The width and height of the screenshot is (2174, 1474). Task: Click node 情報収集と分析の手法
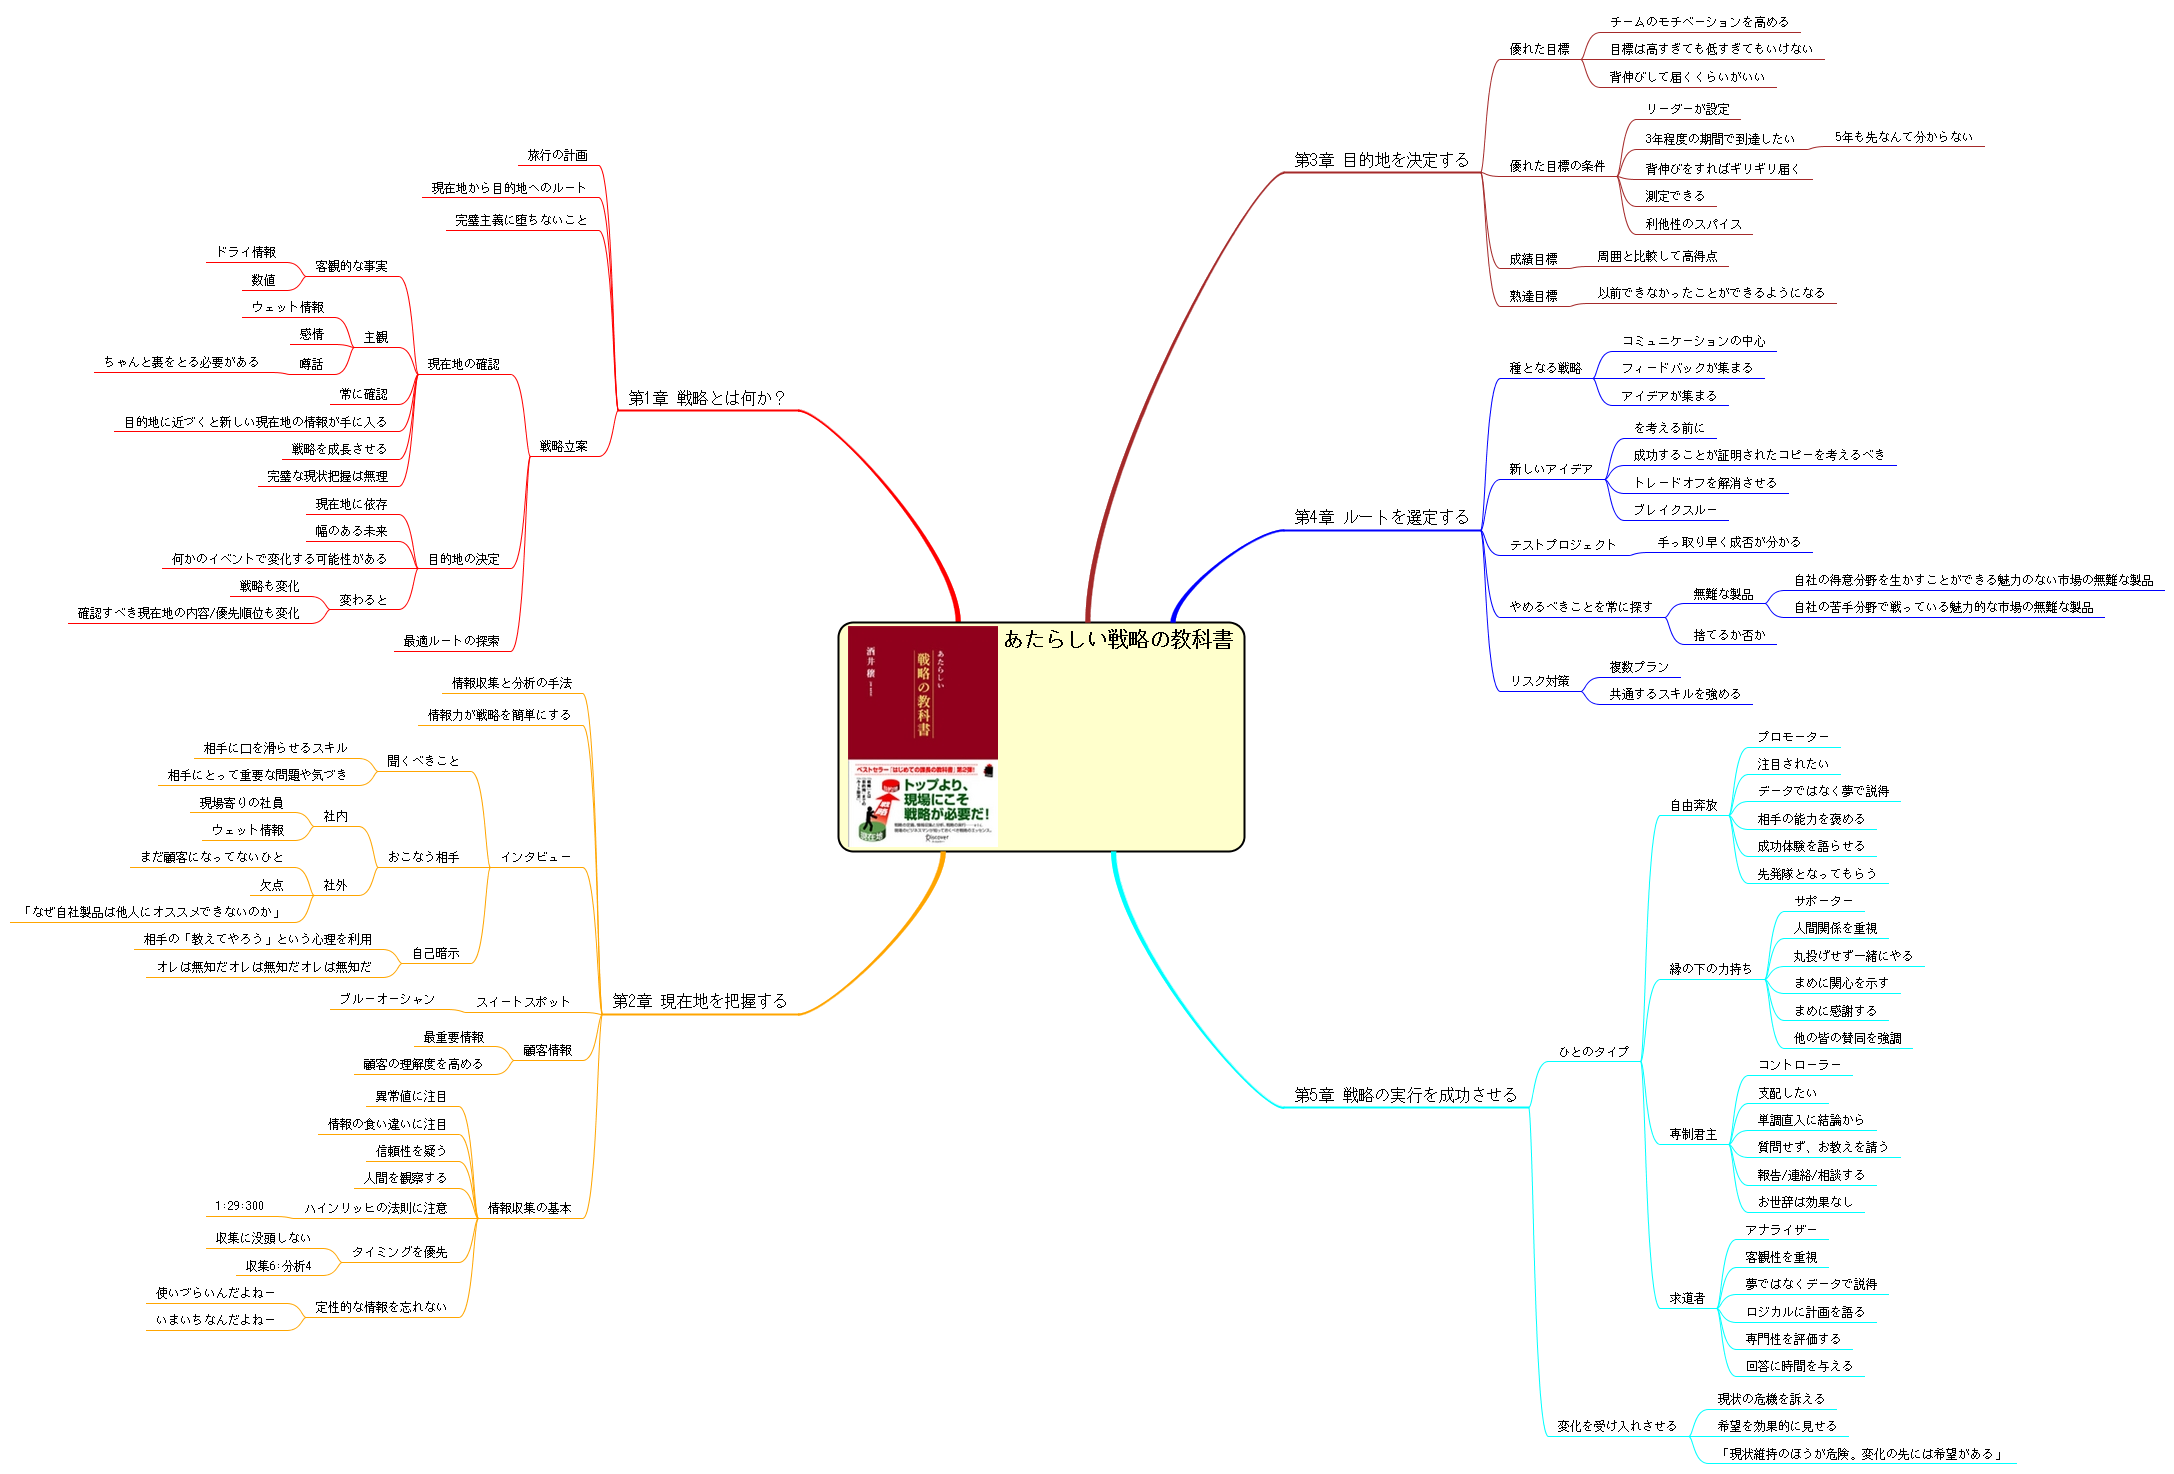pos(511,683)
